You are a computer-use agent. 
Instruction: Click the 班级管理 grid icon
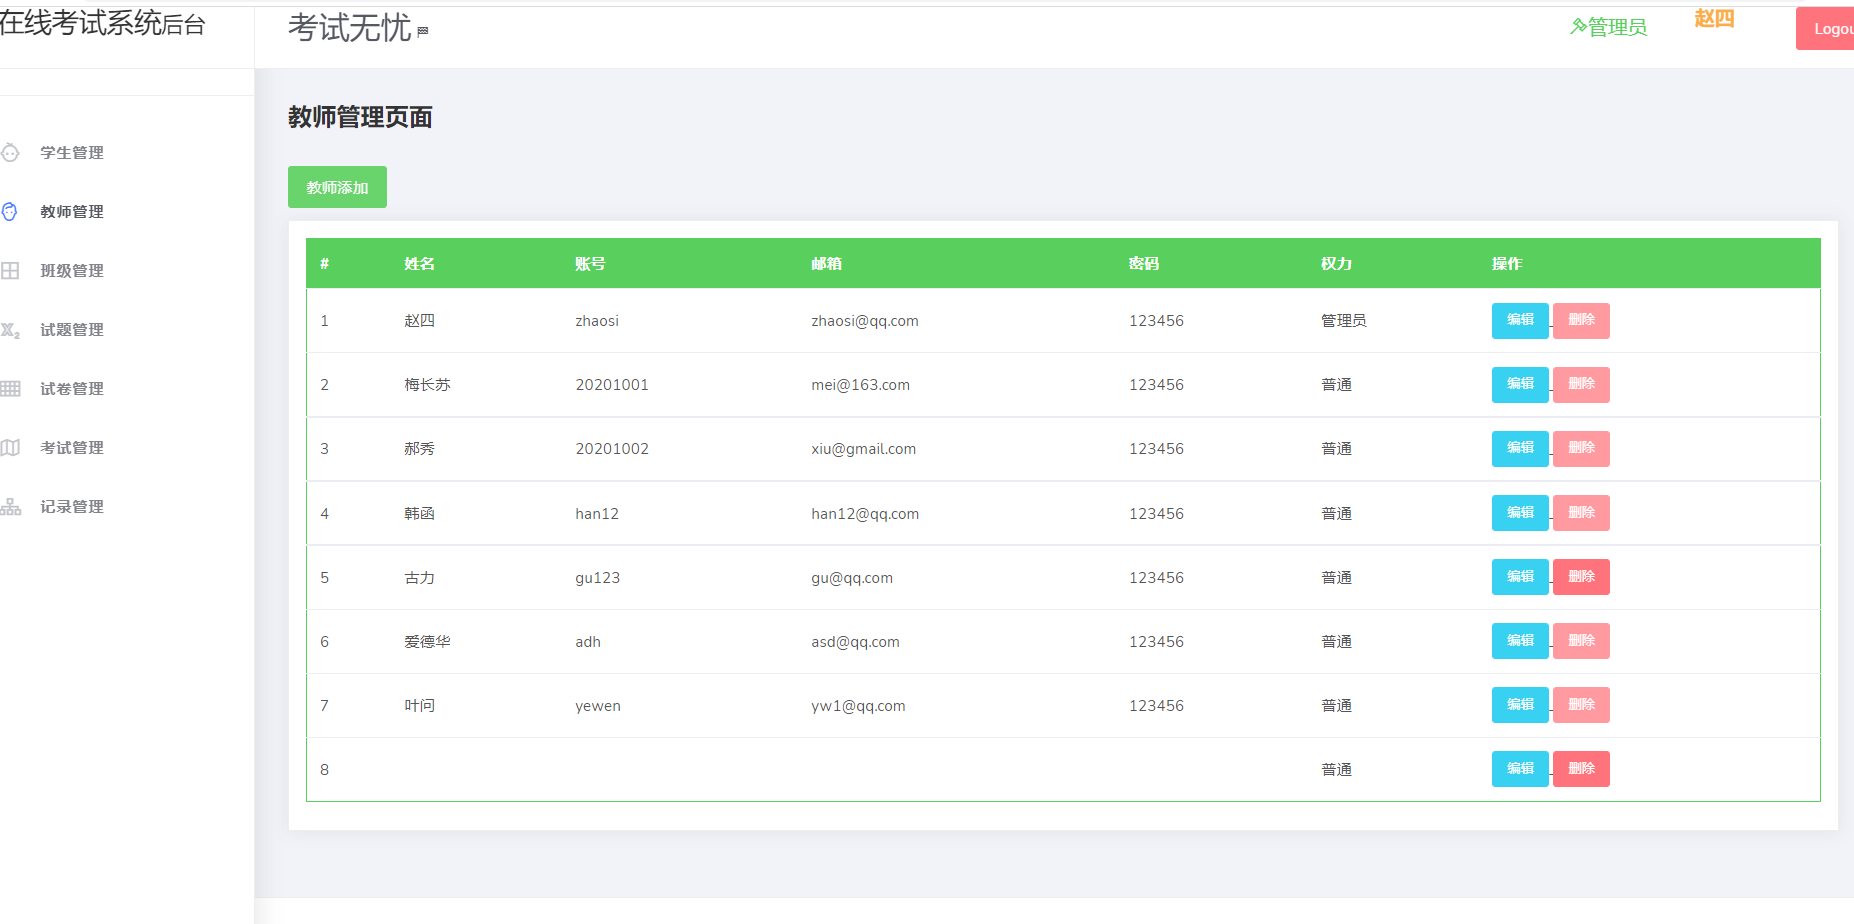tap(10, 271)
